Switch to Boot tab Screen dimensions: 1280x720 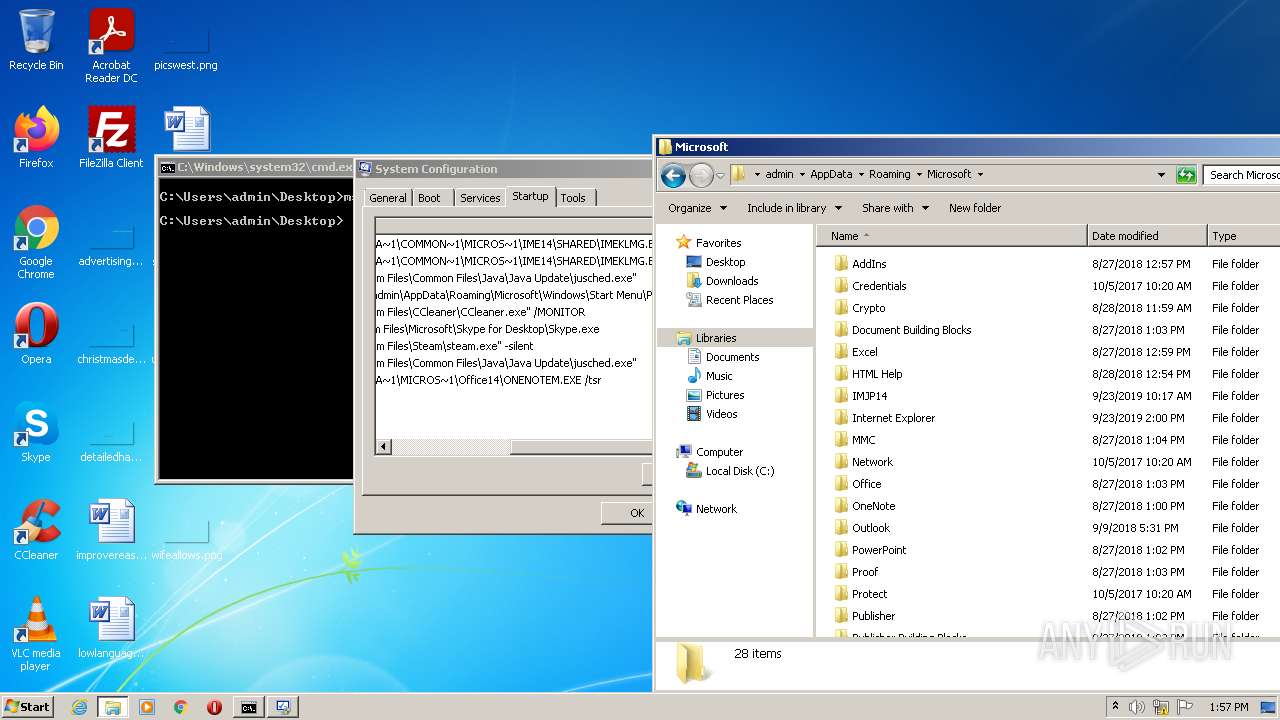tap(429, 198)
